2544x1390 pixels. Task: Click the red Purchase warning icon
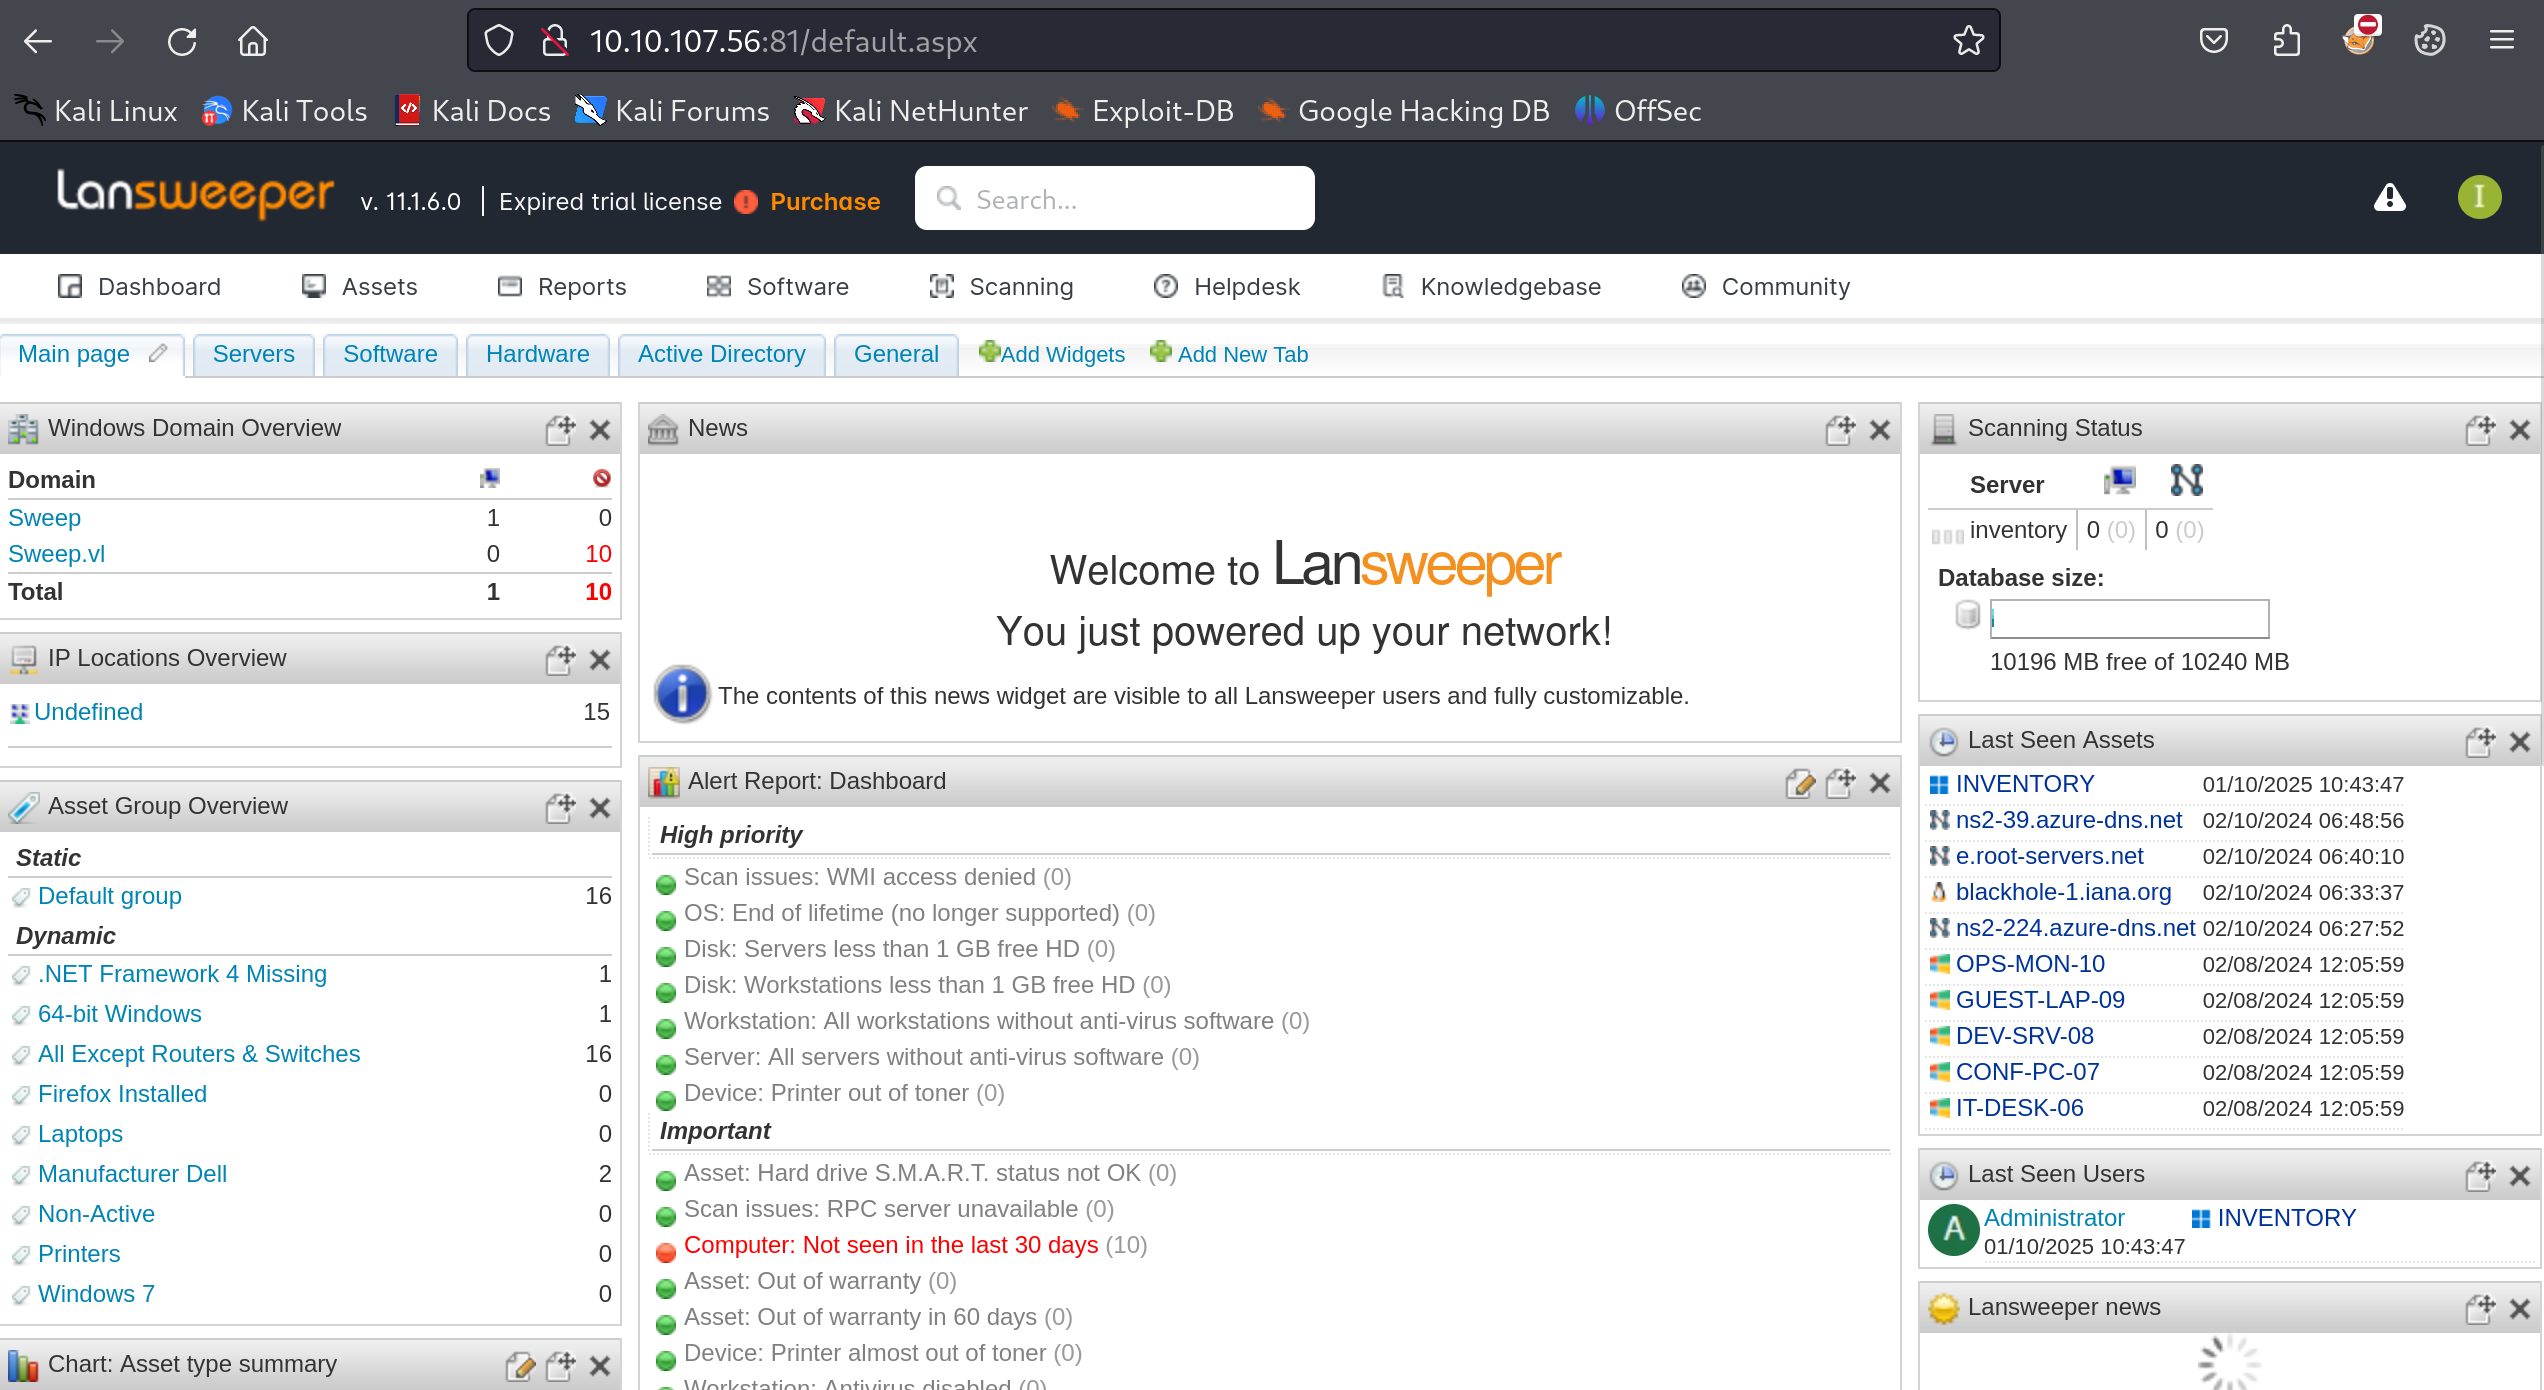pos(746,202)
